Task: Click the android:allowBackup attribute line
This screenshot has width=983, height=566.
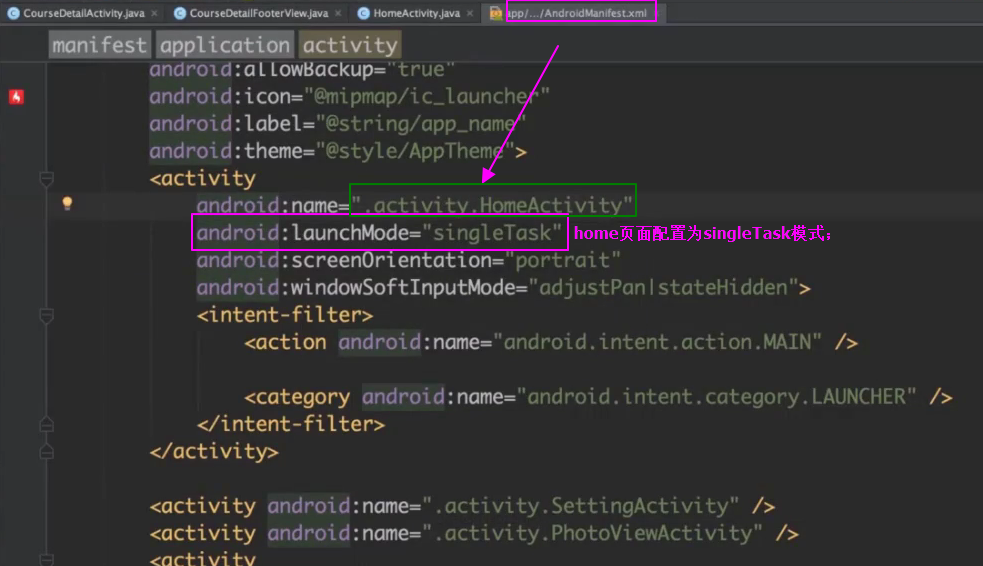Action: click(302, 69)
